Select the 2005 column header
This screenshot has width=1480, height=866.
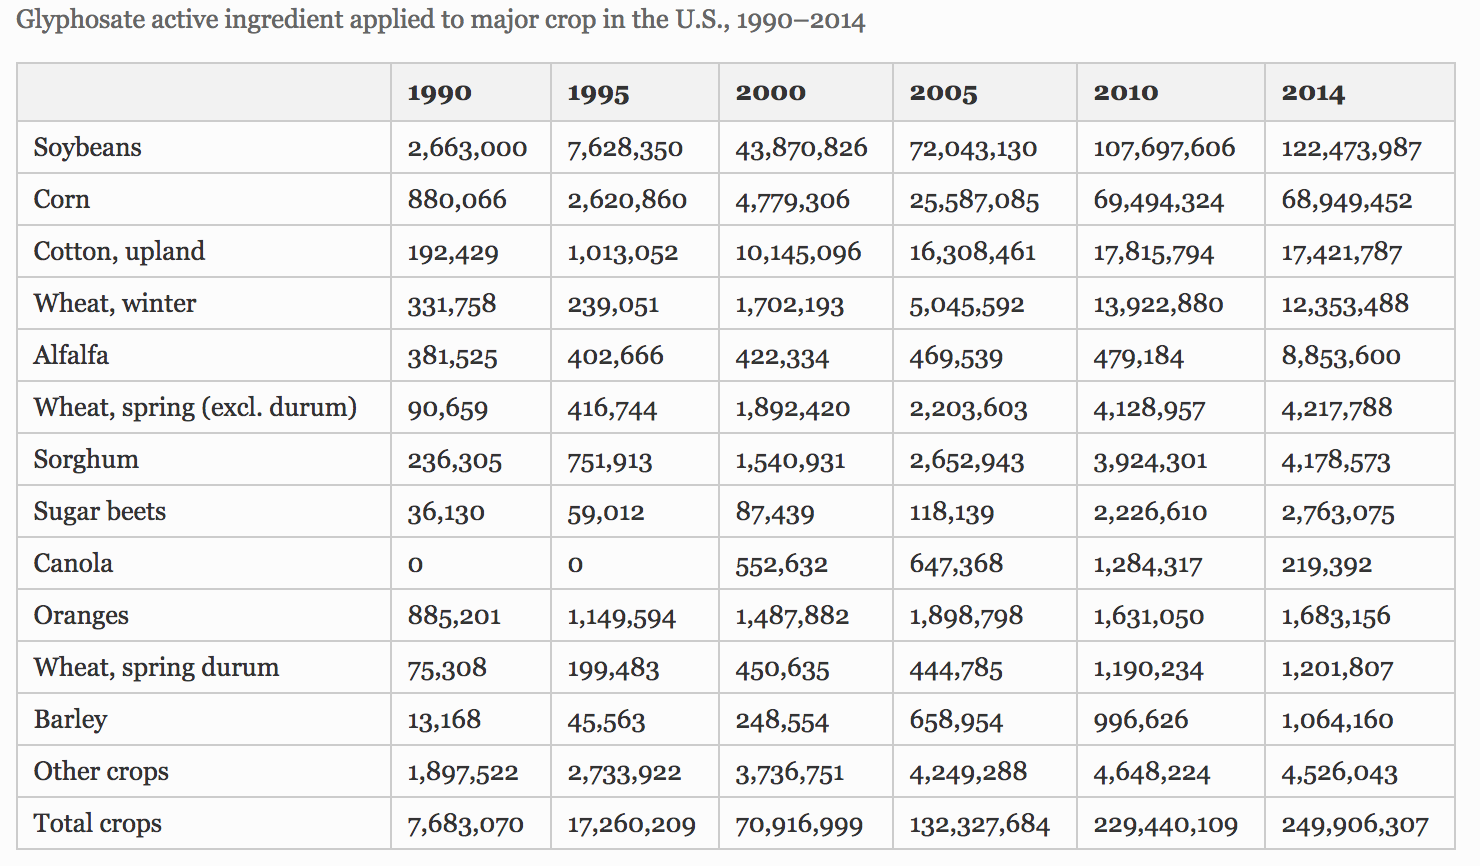click(943, 93)
